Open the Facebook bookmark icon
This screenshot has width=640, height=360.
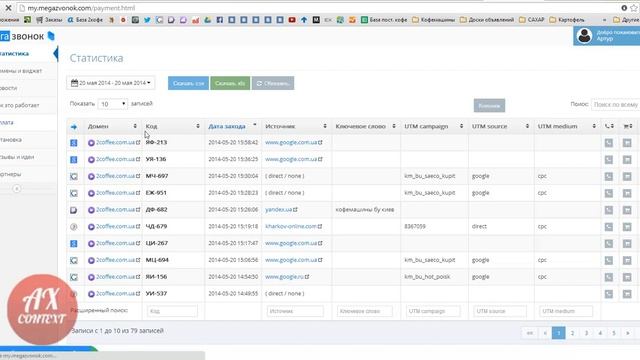pos(220,20)
